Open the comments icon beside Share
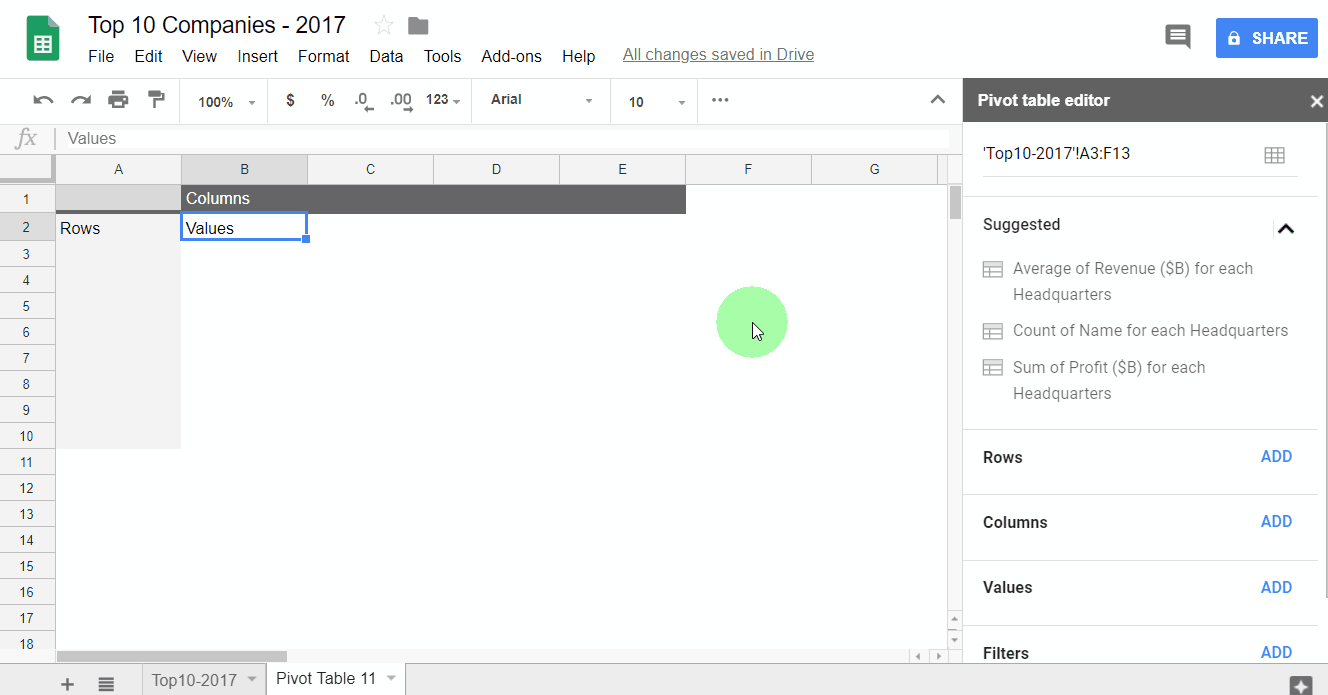This screenshot has width=1328, height=695. [1178, 38]
